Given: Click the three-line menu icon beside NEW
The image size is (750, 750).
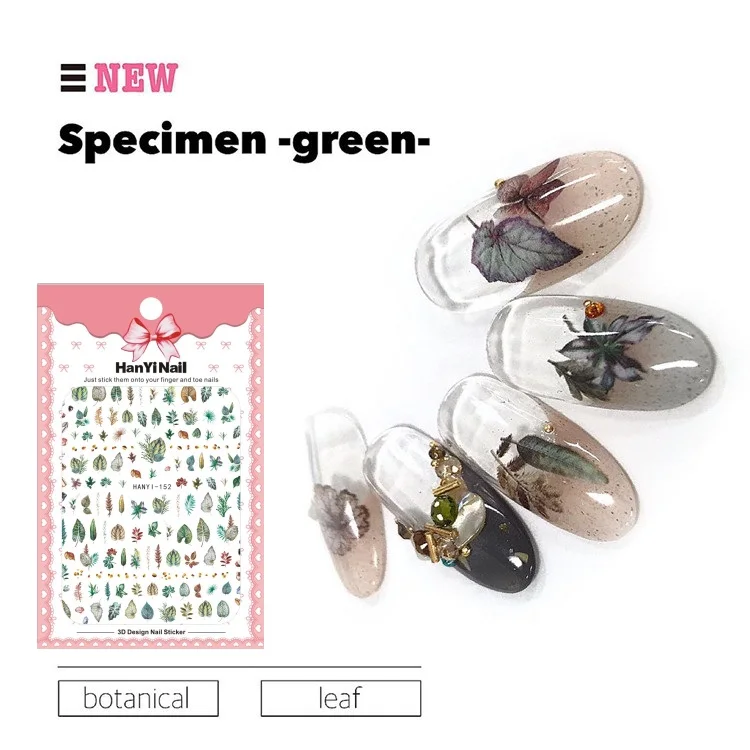Looking at the screenshot, I should click(x=73, y=77).
